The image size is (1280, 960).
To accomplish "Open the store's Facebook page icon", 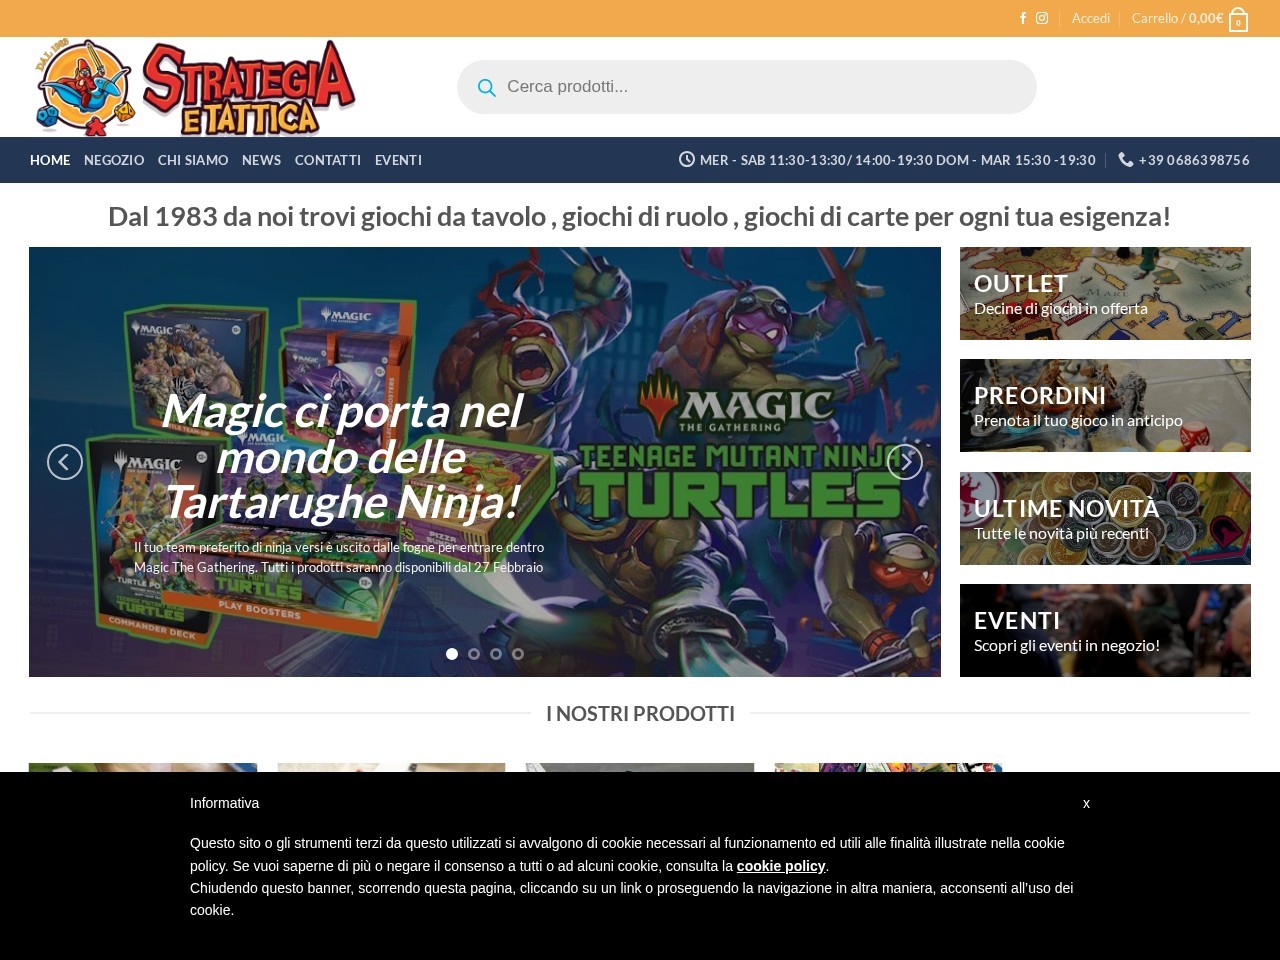I will (1022, 18).
